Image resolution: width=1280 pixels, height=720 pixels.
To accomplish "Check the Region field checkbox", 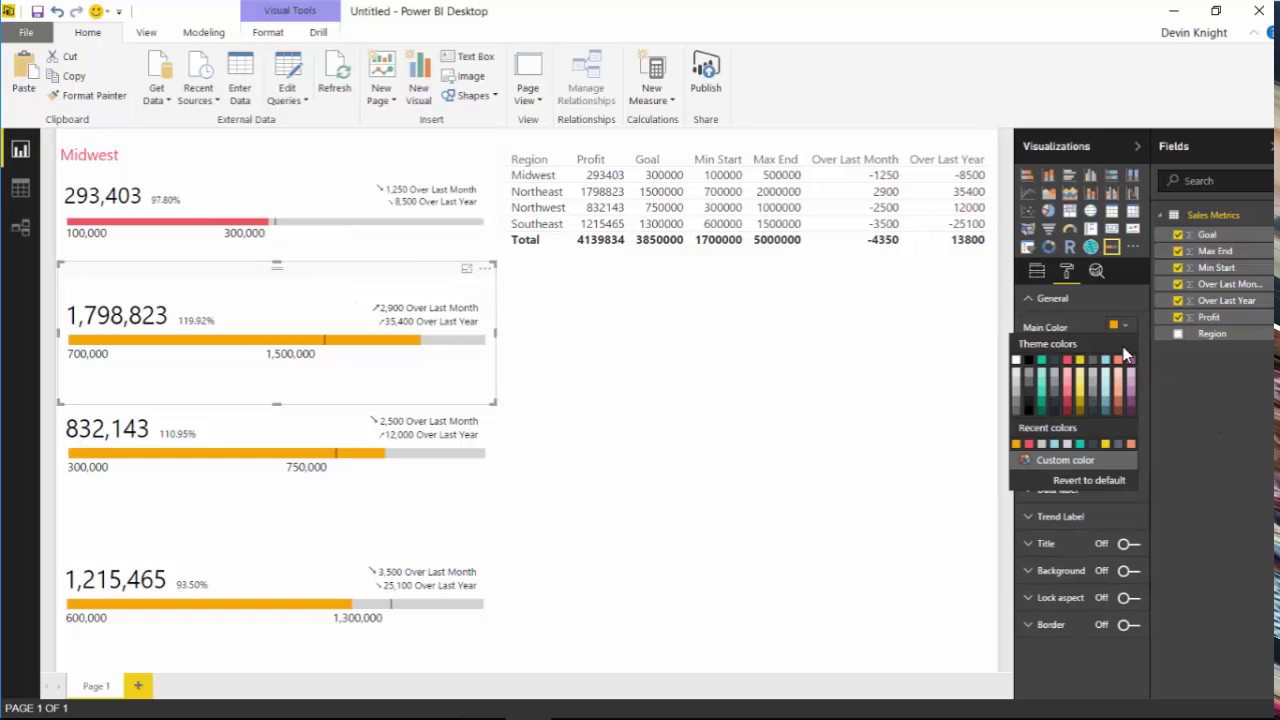I will coord(1178,334).
